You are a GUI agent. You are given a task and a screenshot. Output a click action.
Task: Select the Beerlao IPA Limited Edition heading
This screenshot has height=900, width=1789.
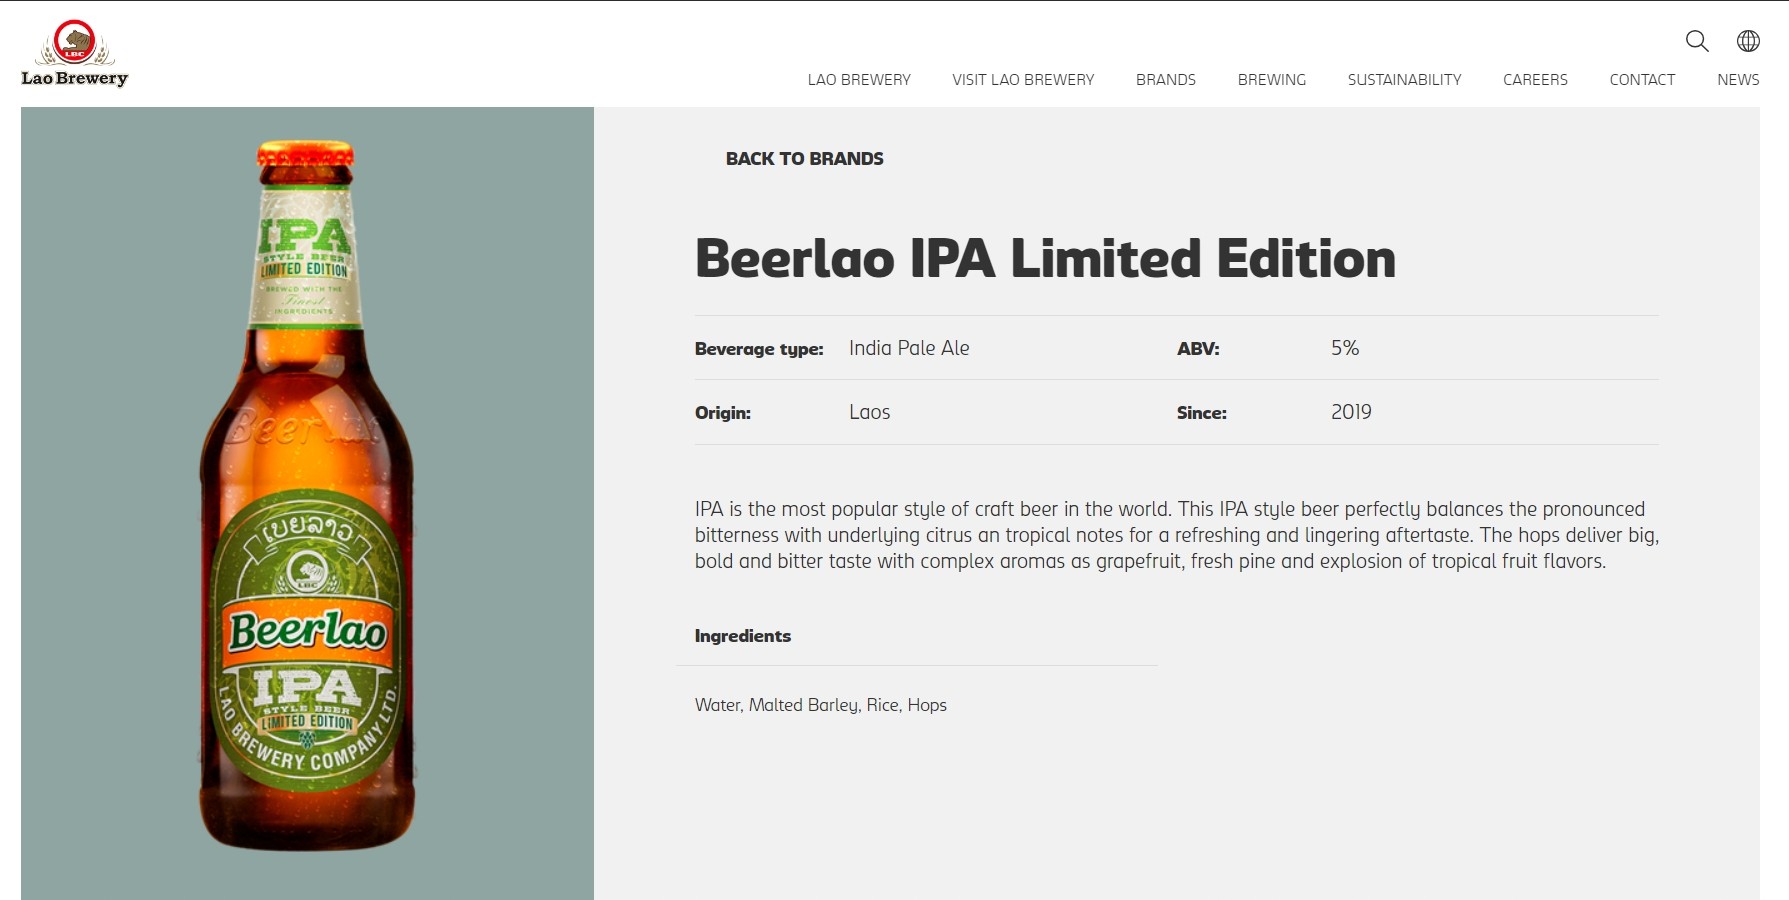coord(1045,258)
